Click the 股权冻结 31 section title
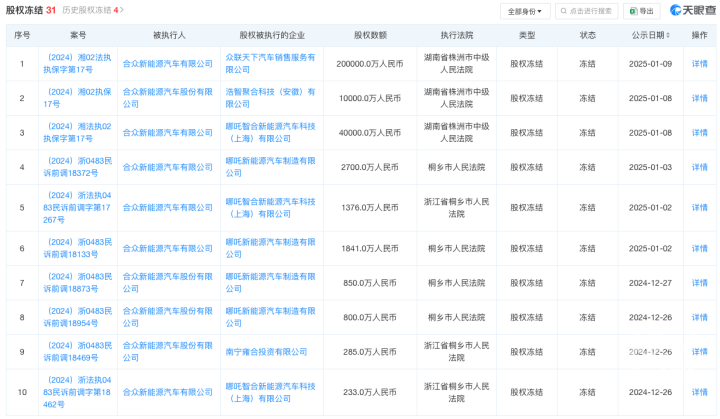720x419 pixels. tap(31, 10)
